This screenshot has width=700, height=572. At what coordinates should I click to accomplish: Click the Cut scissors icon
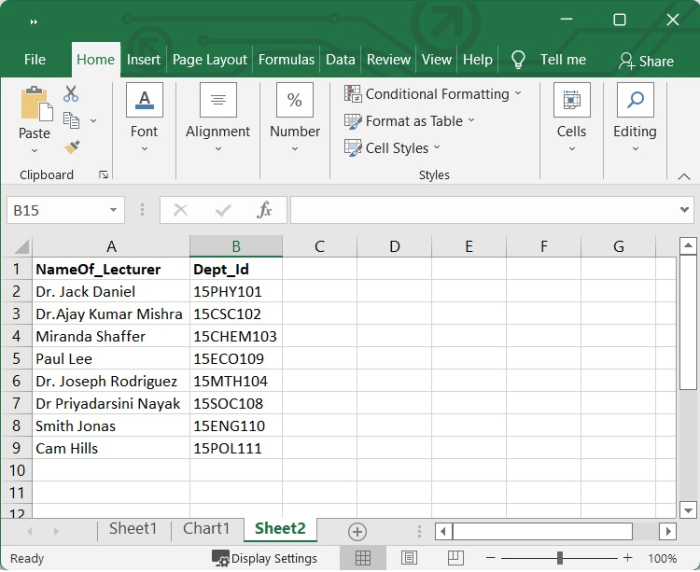pyautogui.click(x=71, y=94)
